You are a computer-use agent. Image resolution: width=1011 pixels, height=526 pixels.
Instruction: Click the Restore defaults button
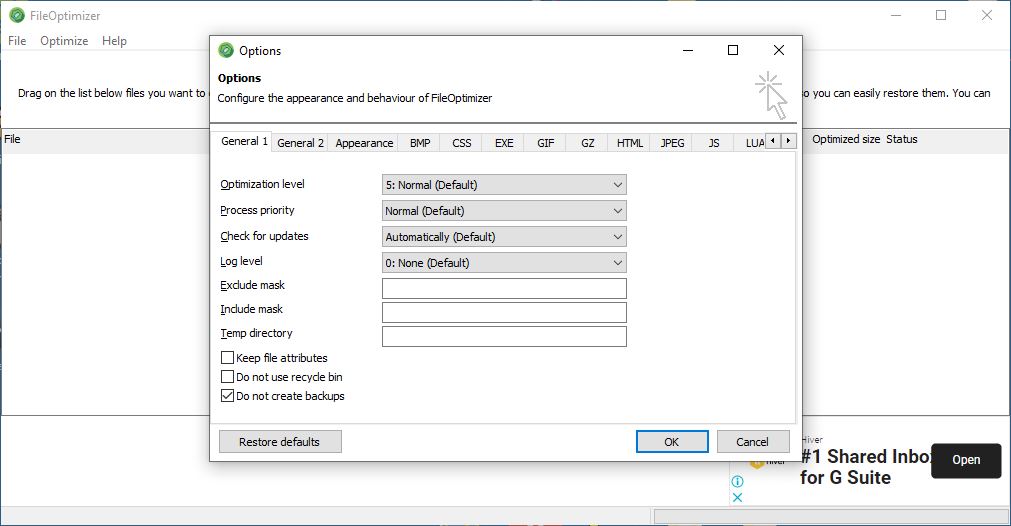coord(280,442)
